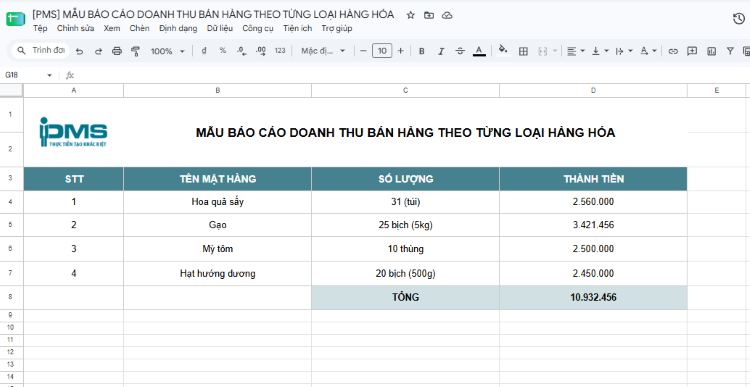Select the THÀNH TIỀN header cell
The width and height of the screenshot is (750, 387).
pyautogui.click(x=594, y=179)
